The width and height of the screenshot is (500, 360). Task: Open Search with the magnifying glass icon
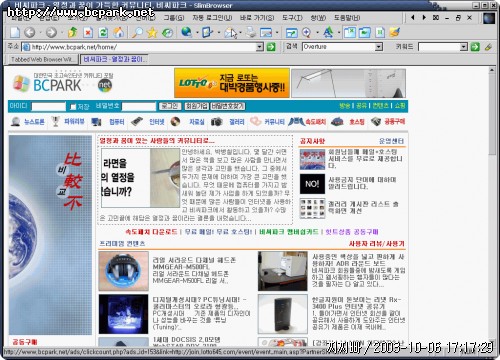[137, 32]
